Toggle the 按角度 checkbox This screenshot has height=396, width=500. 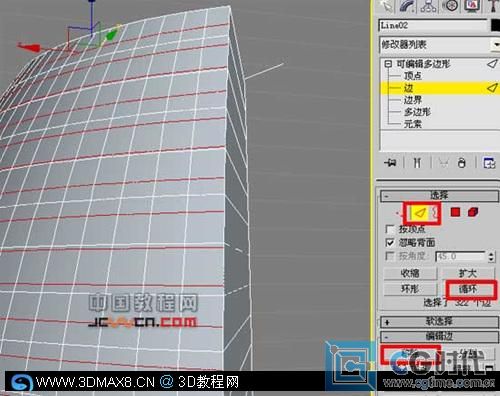pyautogui.click(x=390, y=256)
